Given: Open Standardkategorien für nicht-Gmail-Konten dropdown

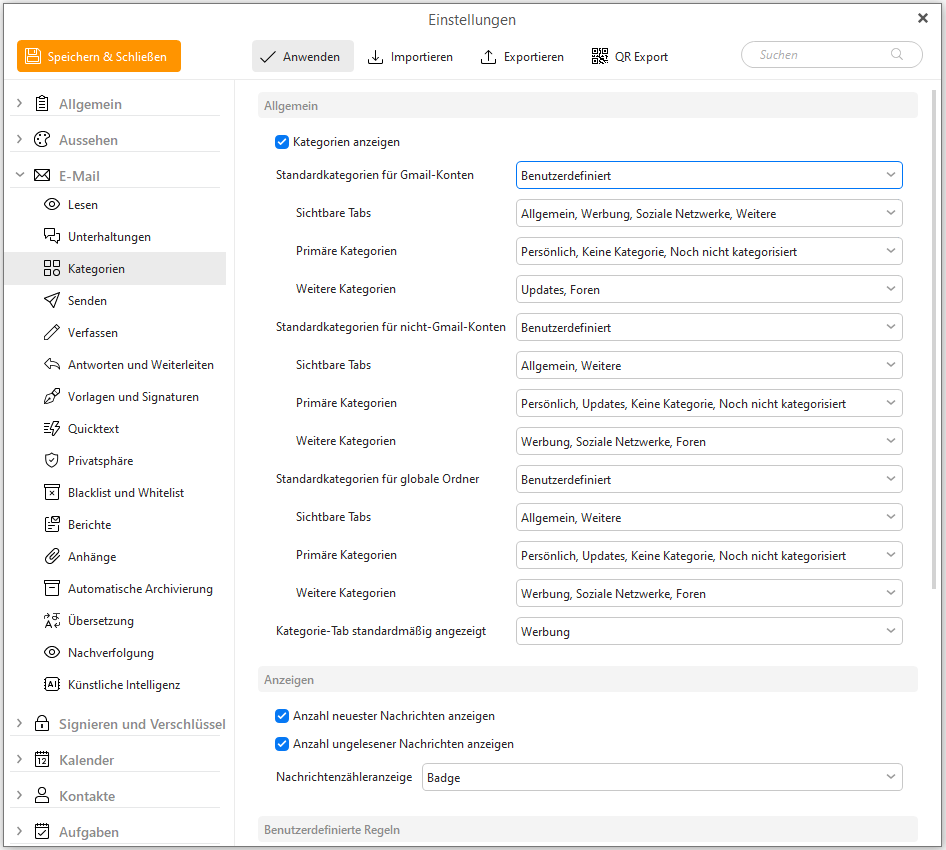Looking at the screenshot, I should pos(709,327).
